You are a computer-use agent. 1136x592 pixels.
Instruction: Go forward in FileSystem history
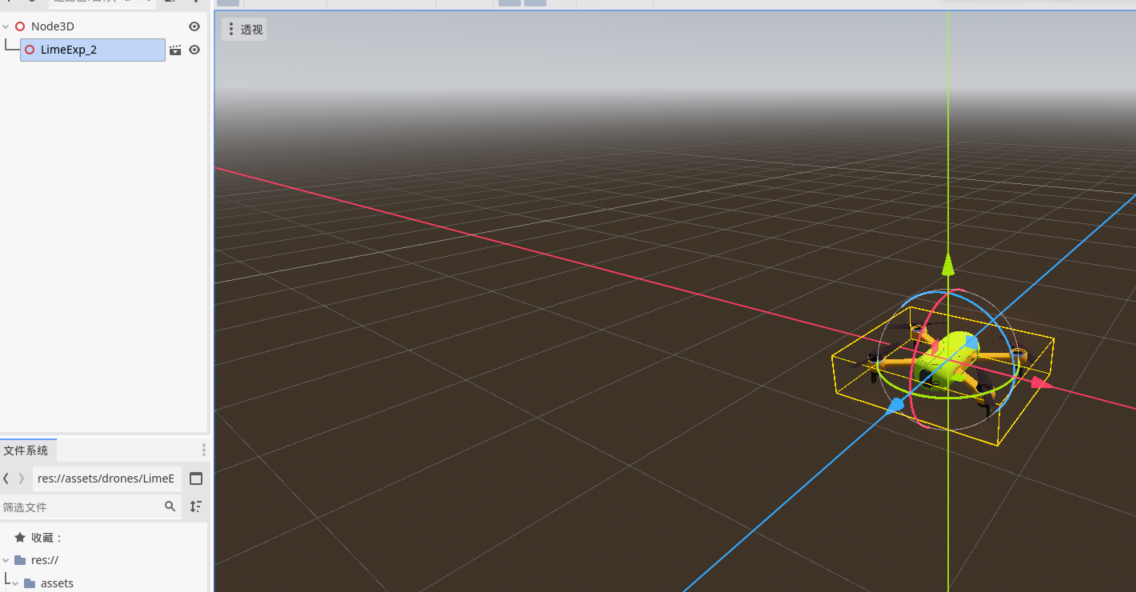(x=22, y=478)
